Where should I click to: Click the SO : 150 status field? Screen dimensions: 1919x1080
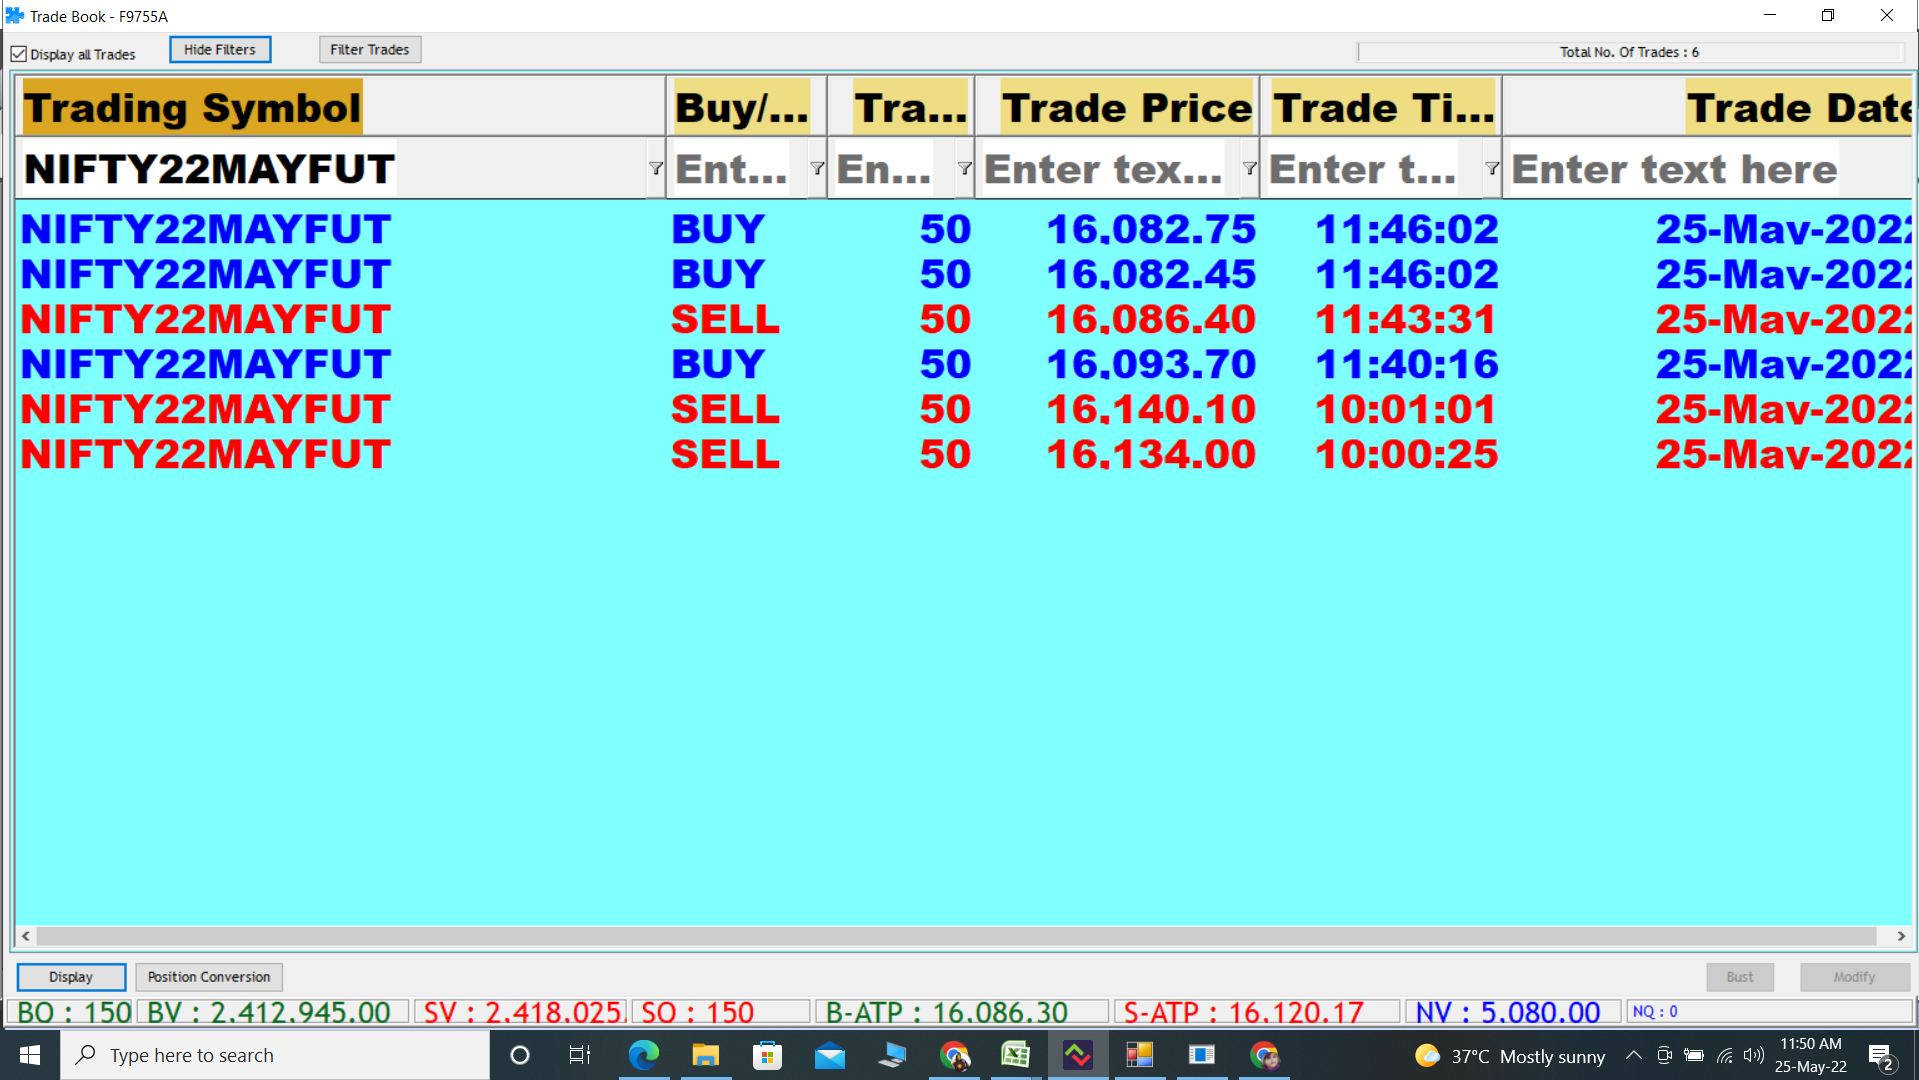tap(721, 1012)
